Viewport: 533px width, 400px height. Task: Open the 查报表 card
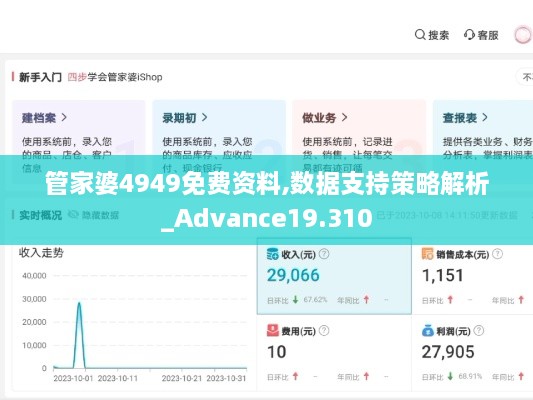483,143
